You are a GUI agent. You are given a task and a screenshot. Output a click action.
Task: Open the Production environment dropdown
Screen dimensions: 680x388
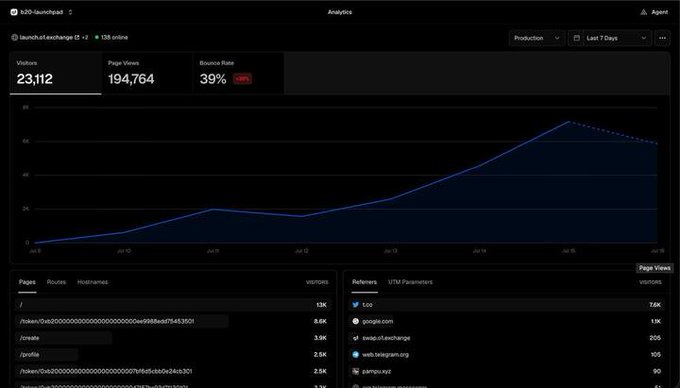coord(536,38)
